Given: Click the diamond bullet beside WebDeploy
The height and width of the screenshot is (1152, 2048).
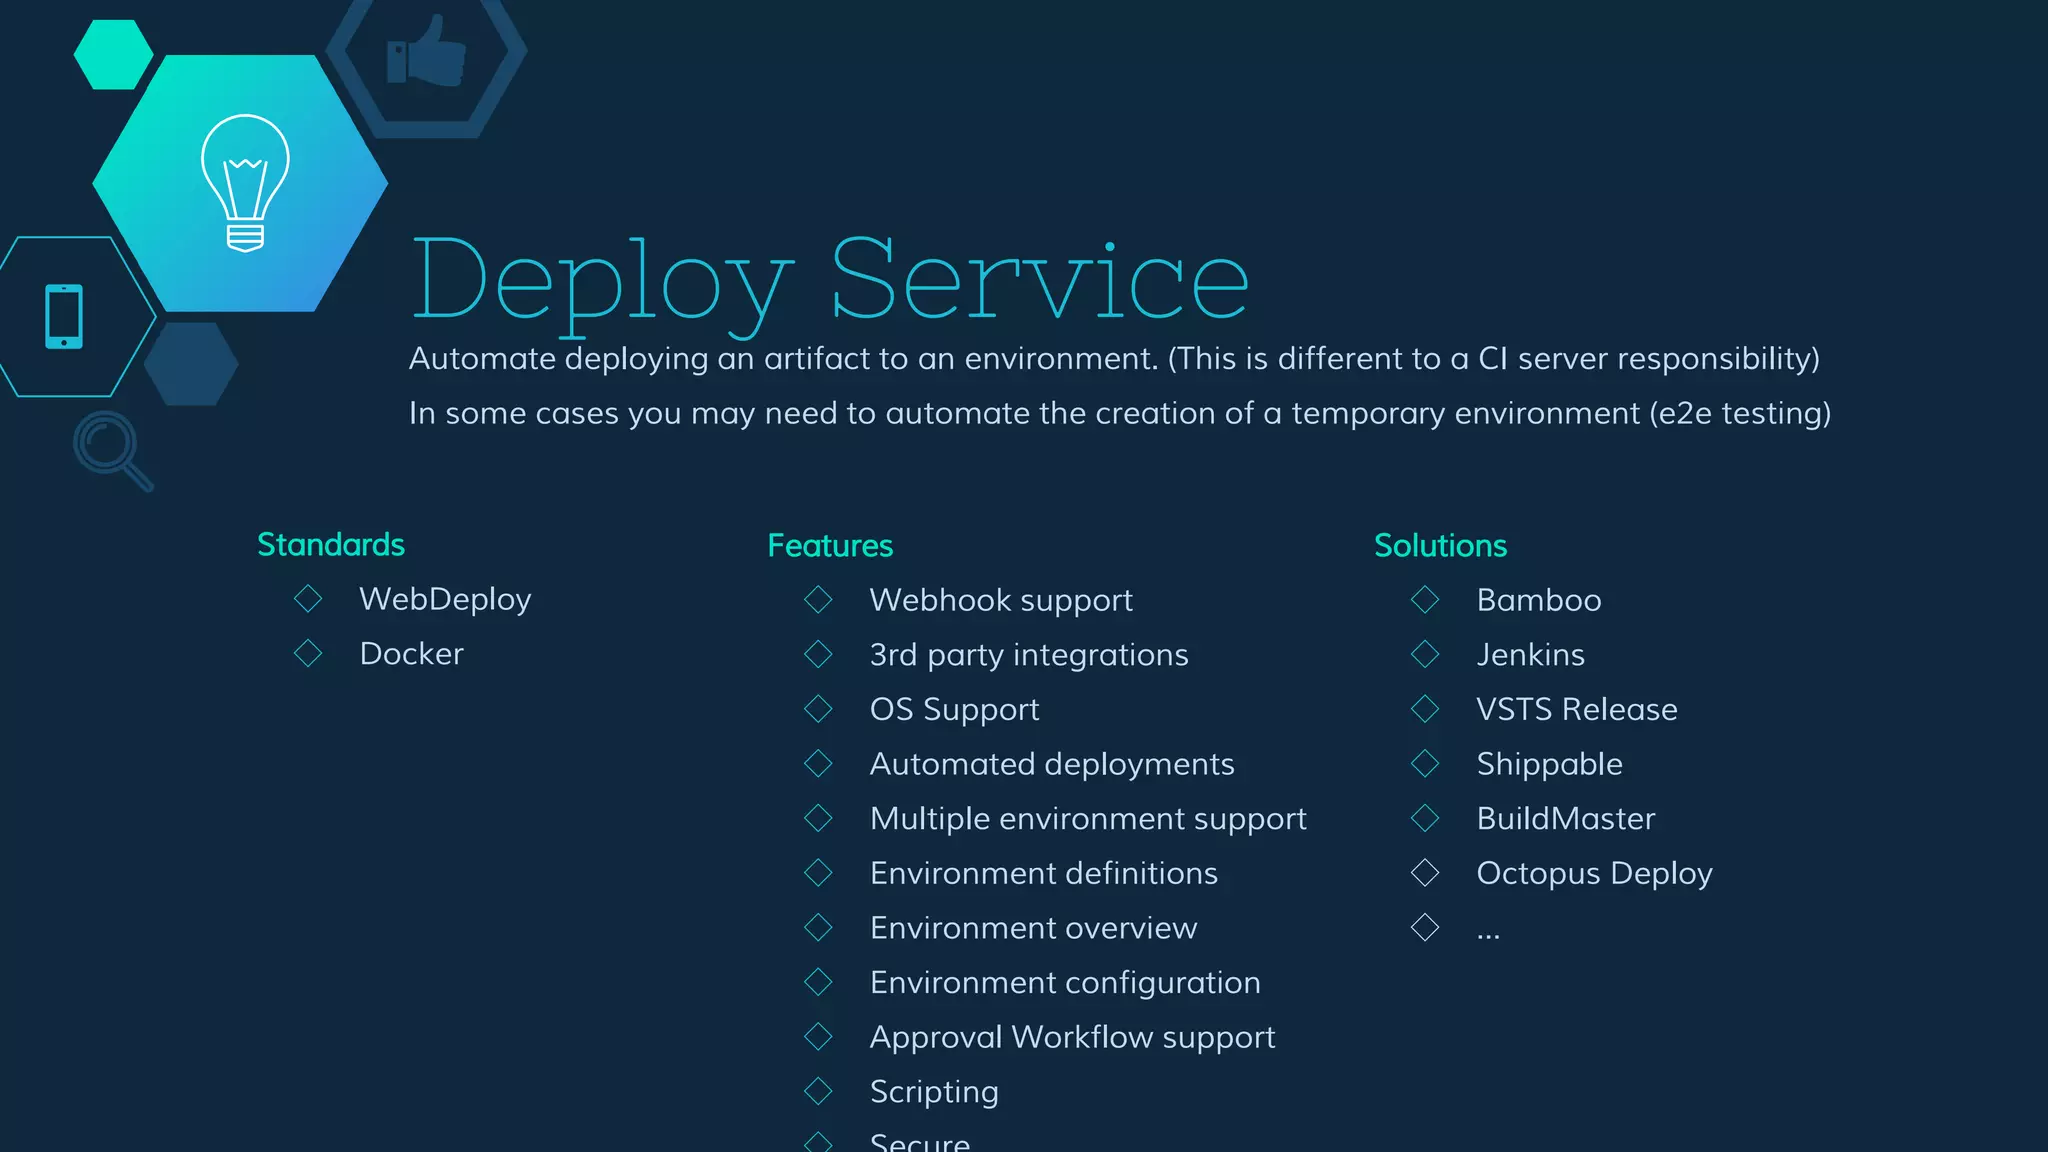Looking at the screenshot, I should (308, 599).
